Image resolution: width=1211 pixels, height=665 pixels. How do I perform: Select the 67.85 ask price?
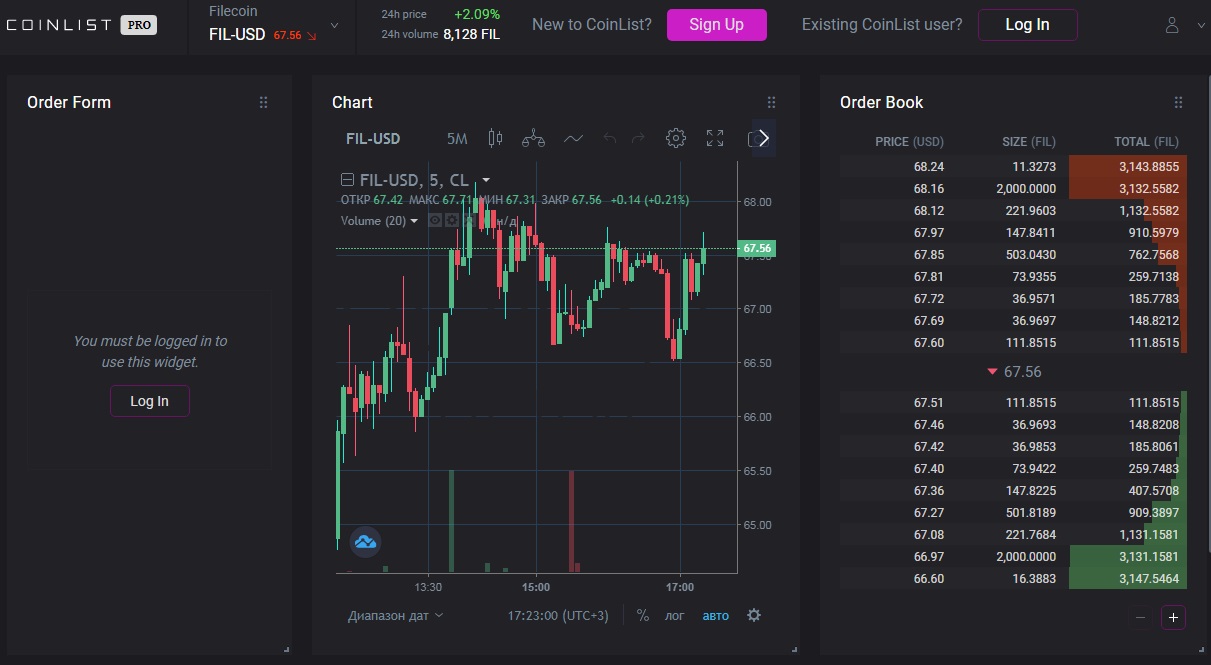pyautogui.click(x=929, y=255)
